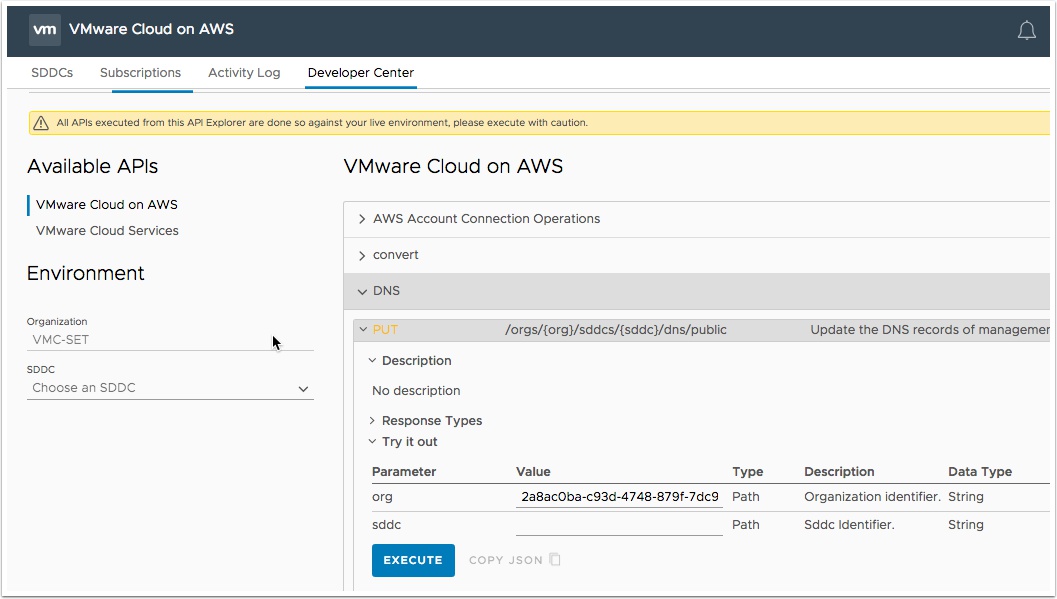The image size is (1057, 599).
Task: Click the Type column header
Action: [748, 472]
